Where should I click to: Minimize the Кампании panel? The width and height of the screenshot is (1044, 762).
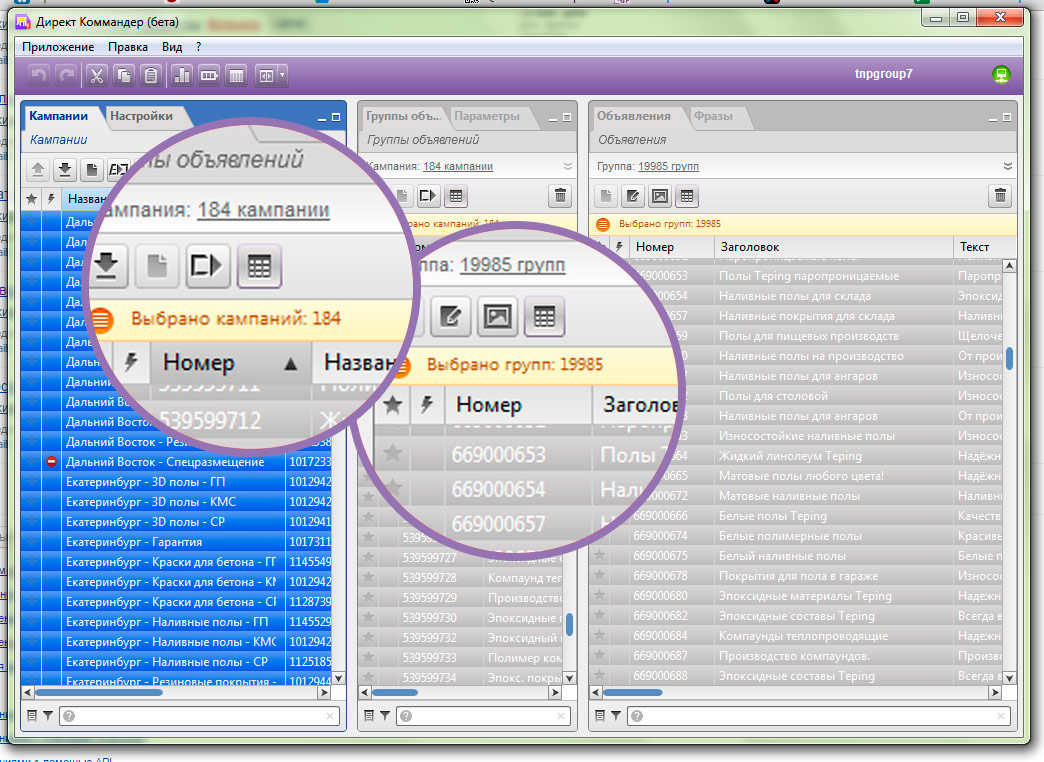[x=322, y=118]
